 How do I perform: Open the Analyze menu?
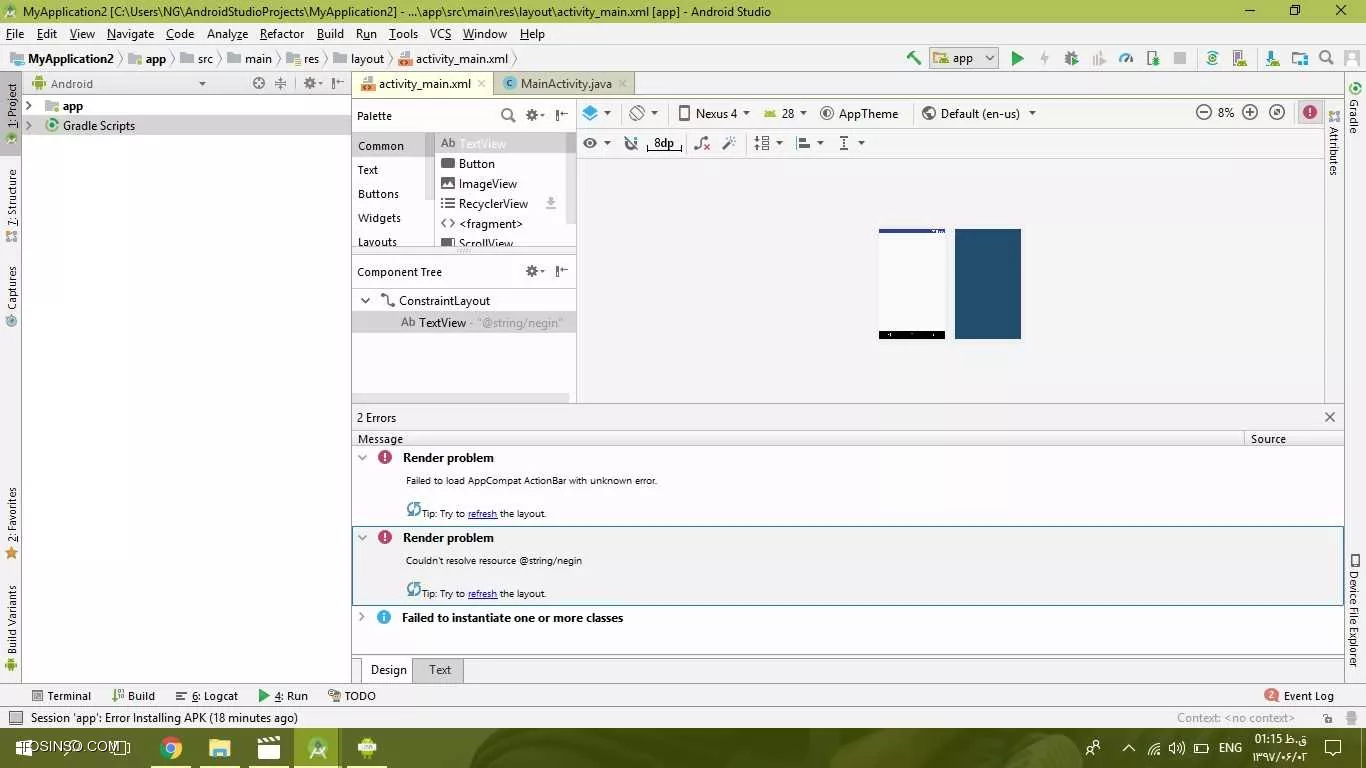(227, 34)
